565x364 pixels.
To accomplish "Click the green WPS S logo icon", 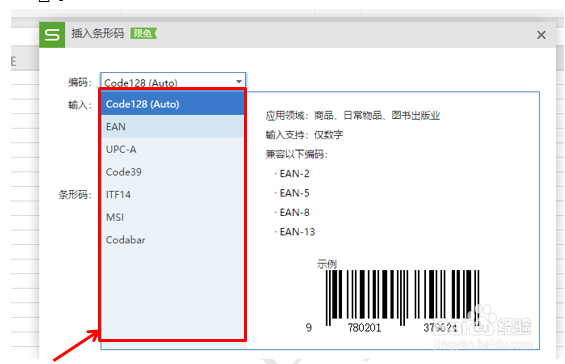I will [x=52, y=35].
